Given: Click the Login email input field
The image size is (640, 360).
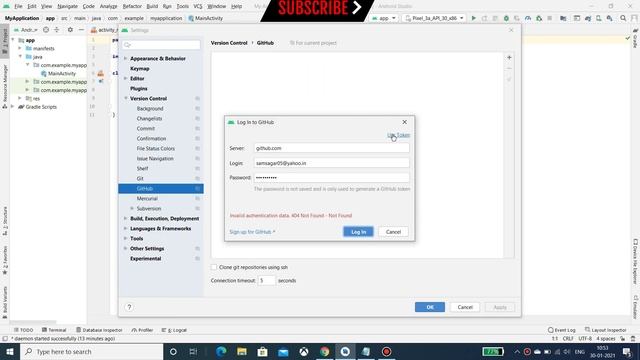Looking at the screenshot, I should coord(331,163).
